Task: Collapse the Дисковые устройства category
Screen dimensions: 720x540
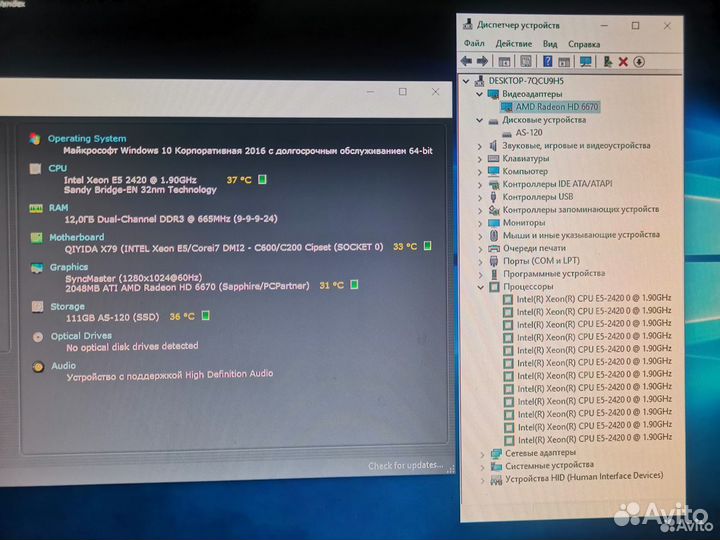Action: click(479, 120)
